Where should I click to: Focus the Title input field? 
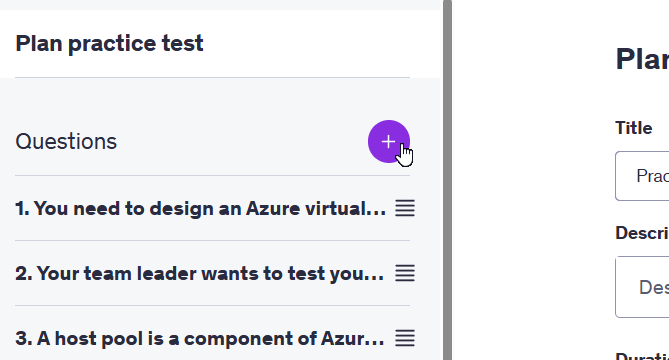(x=642, y=176)
